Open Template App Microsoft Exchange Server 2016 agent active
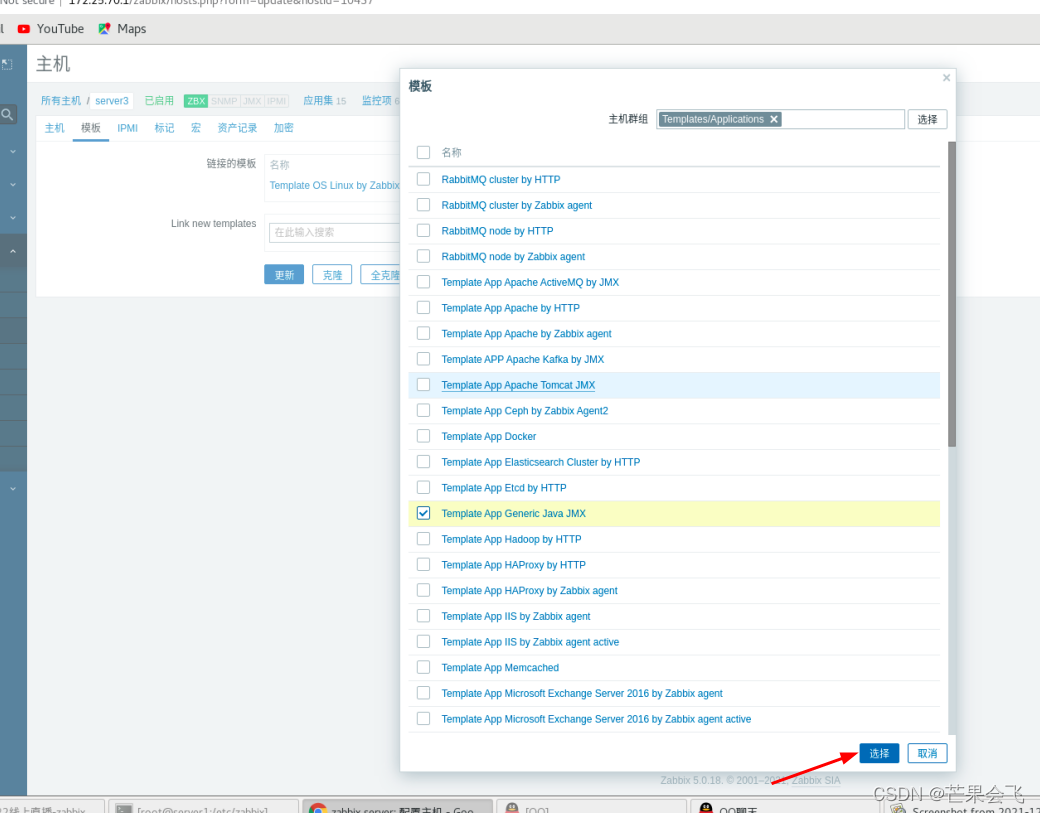This screenshot has height=813, width=1040. pos(596,719)
